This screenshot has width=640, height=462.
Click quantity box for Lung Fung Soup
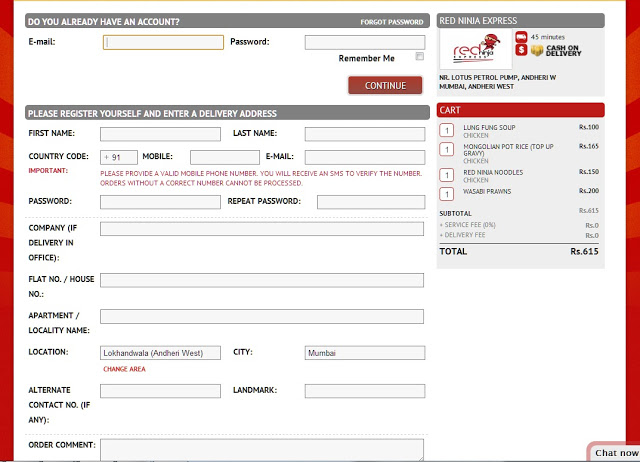coord(447,130)
